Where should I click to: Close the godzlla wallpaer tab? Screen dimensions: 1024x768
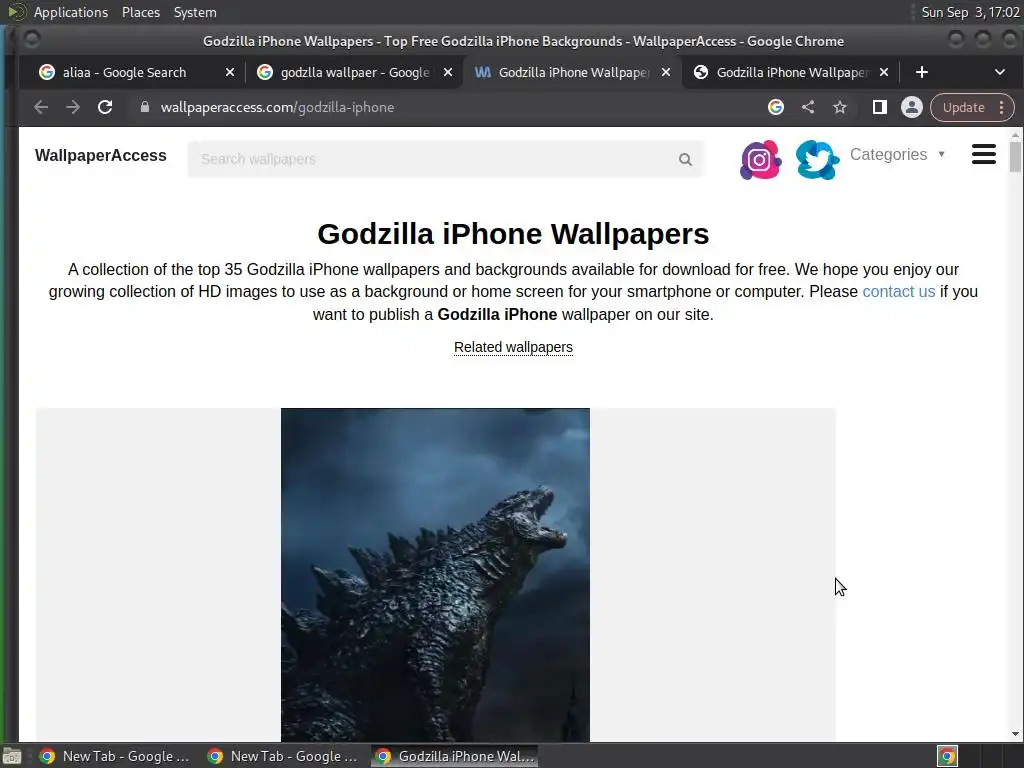(x=447, y=72)
